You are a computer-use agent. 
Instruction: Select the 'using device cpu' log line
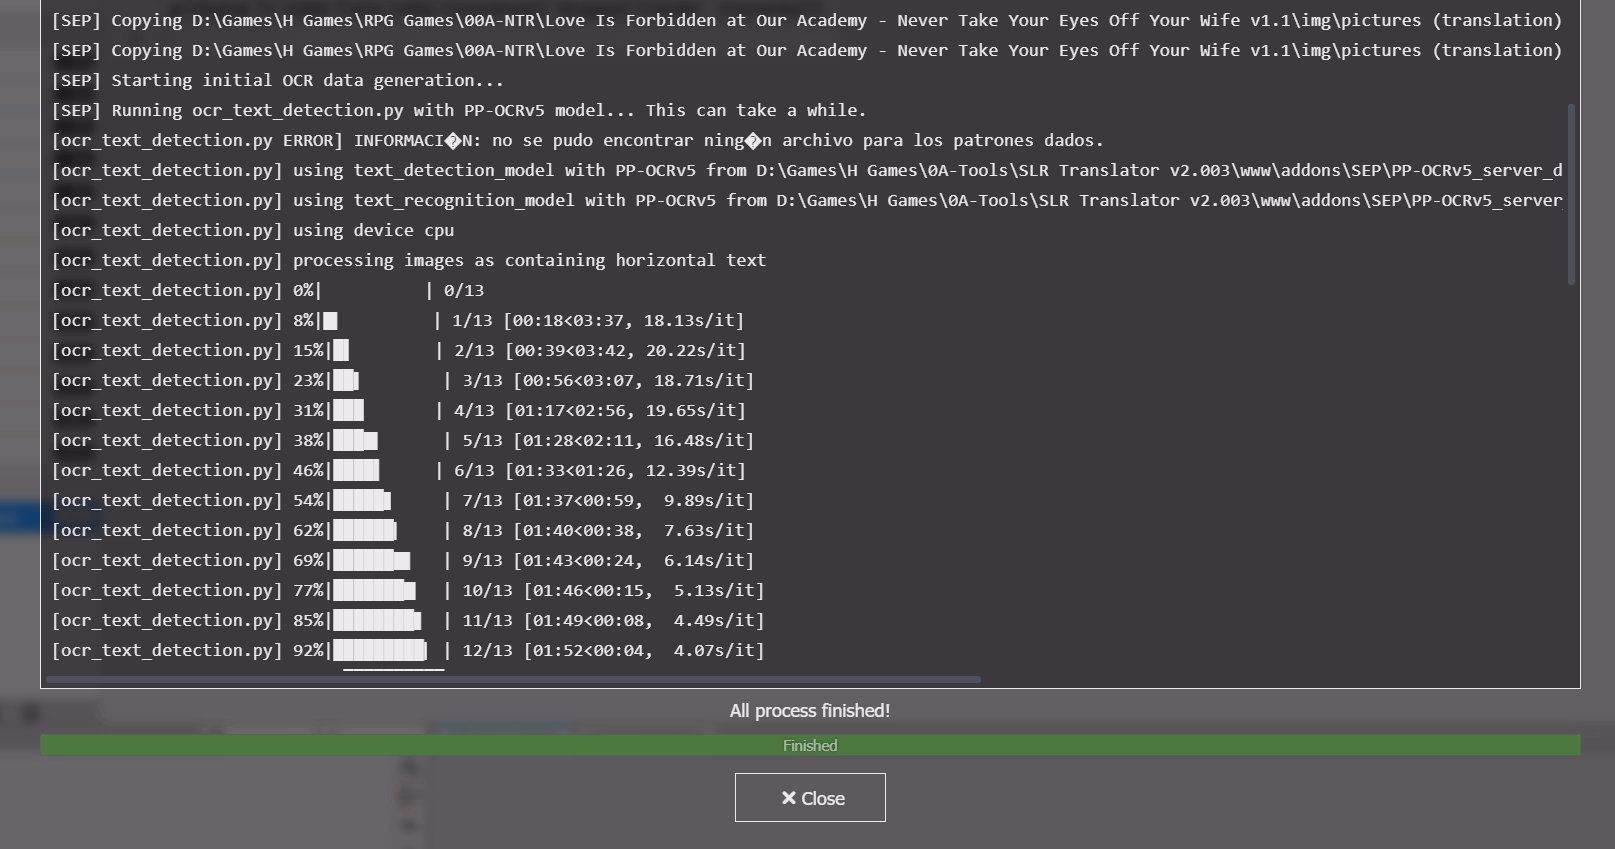coord(253,231)
